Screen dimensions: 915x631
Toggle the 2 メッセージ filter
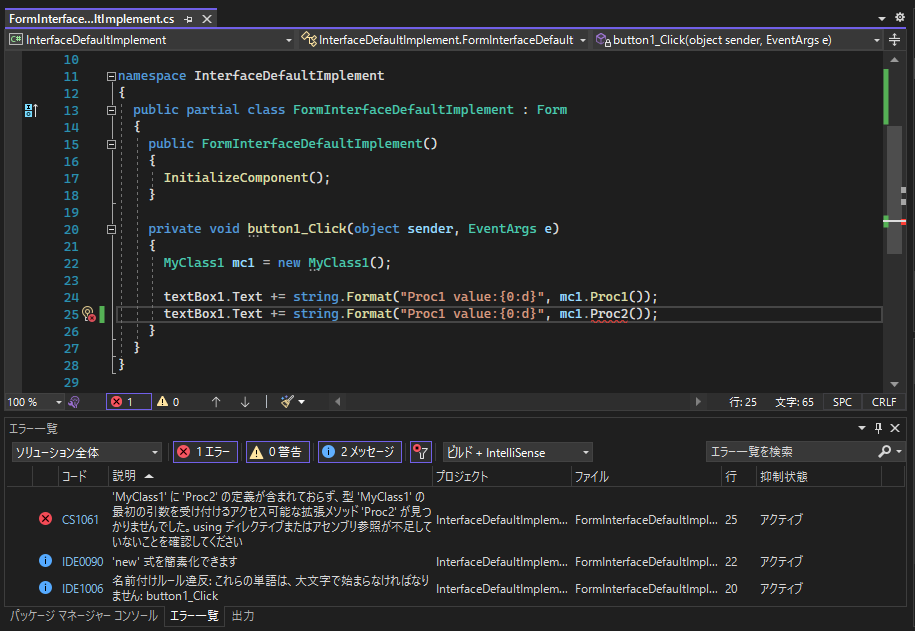(x=359, y=452)
